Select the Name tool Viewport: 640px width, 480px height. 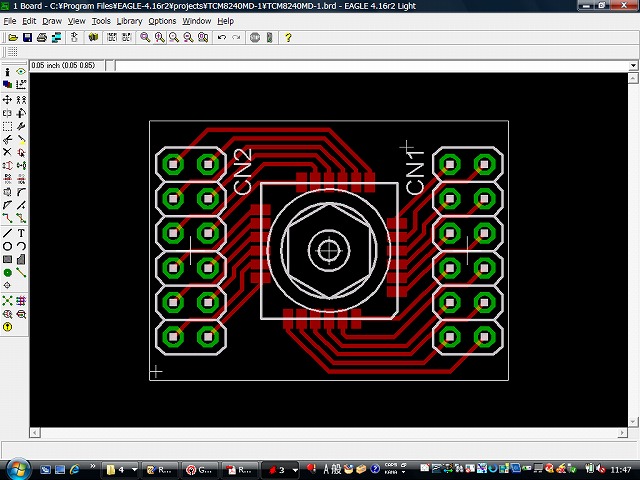[x=7, y=179]
